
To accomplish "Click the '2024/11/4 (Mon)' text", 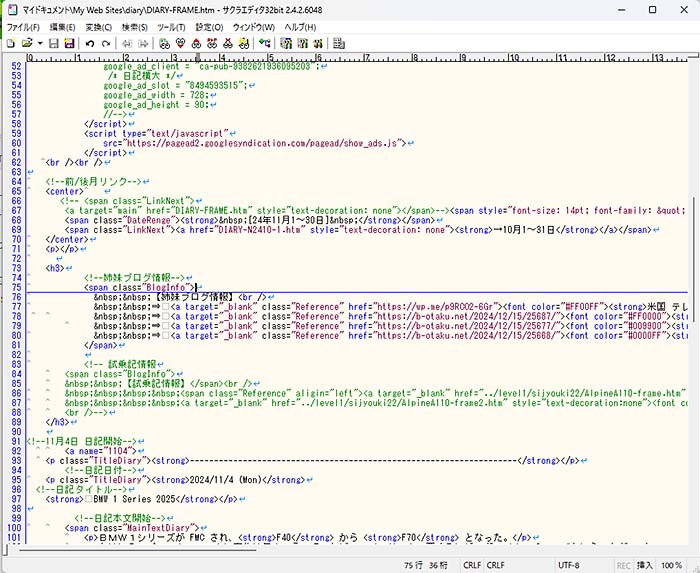I will (x=225, y=480).
